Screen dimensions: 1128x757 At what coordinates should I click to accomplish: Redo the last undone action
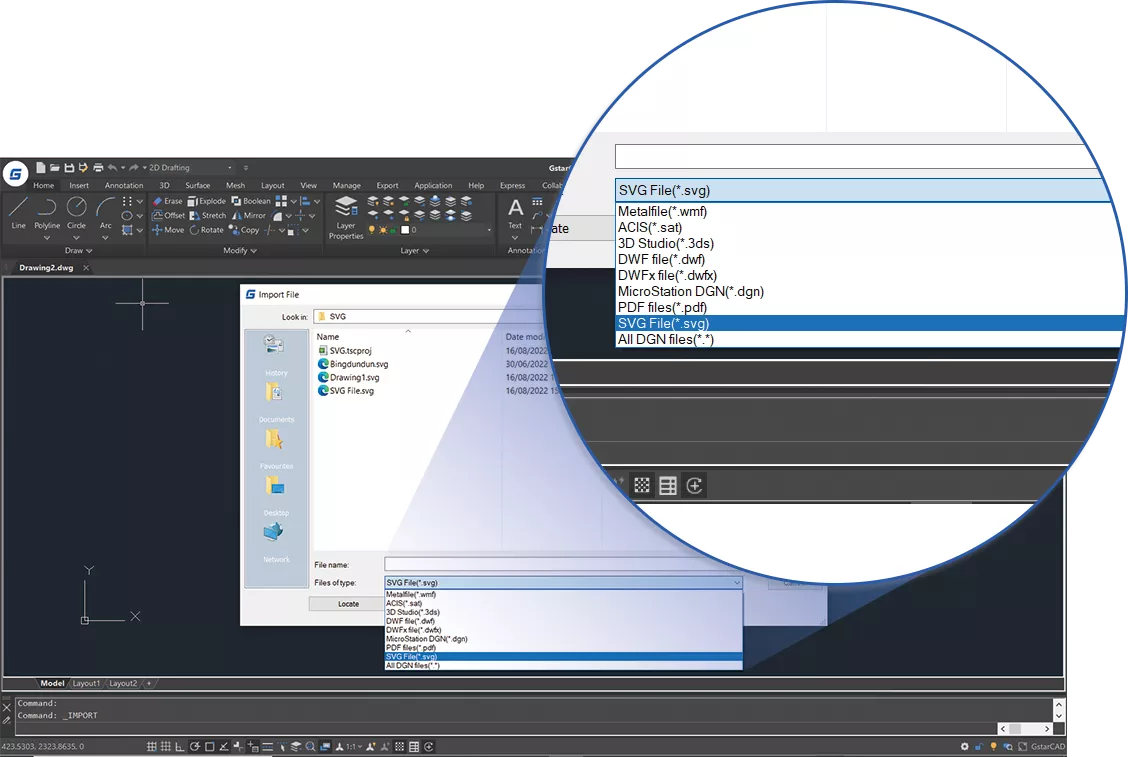point(134,168)
